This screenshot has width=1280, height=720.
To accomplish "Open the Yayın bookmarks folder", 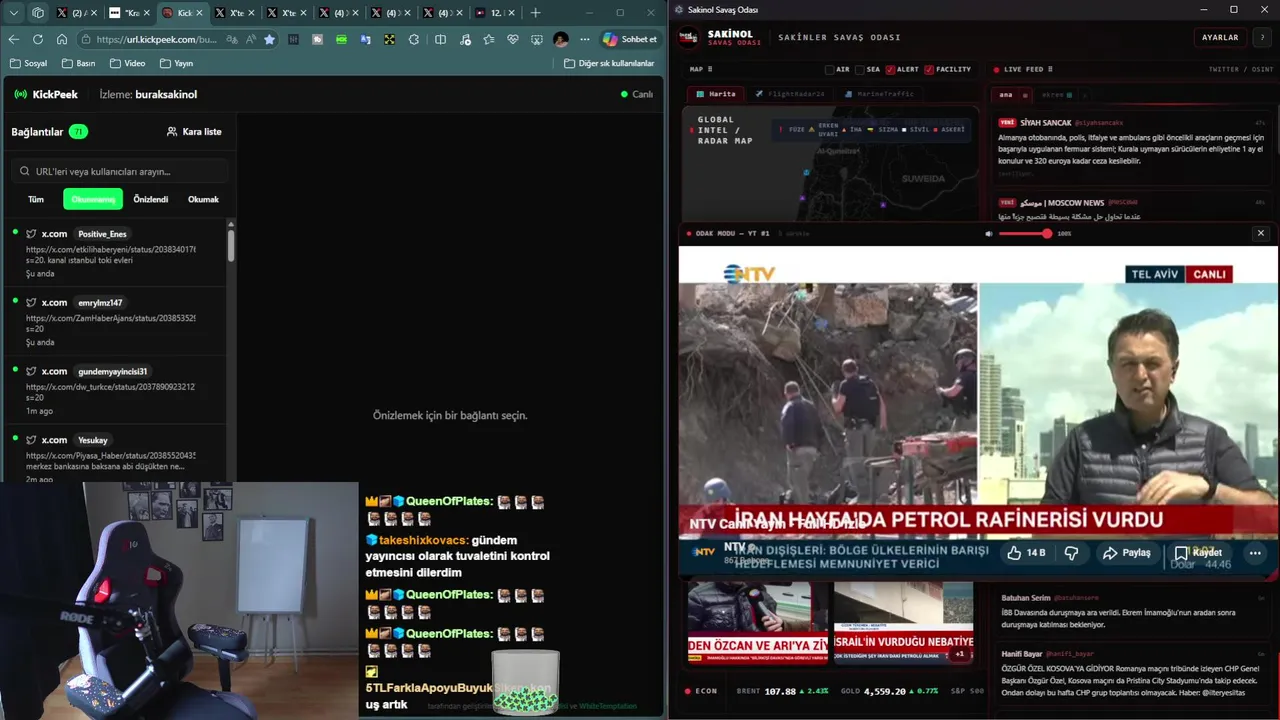I will pyautogui.click(x=176, y=63).
